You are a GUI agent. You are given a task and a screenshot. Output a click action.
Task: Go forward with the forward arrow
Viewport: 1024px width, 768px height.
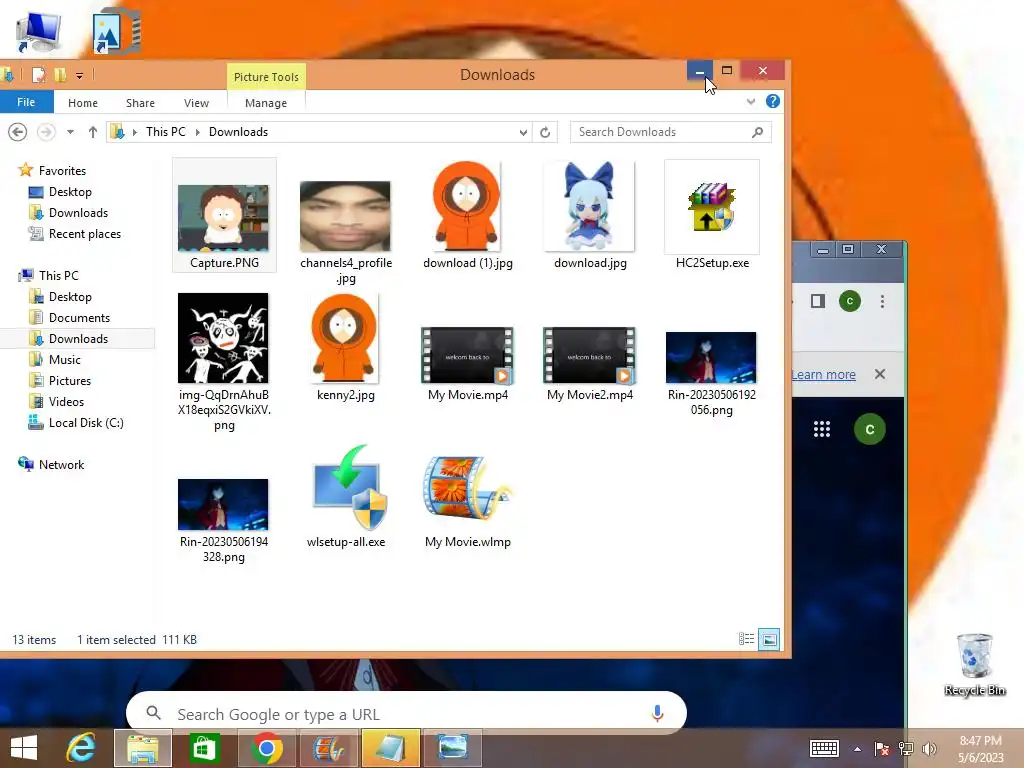46,132
